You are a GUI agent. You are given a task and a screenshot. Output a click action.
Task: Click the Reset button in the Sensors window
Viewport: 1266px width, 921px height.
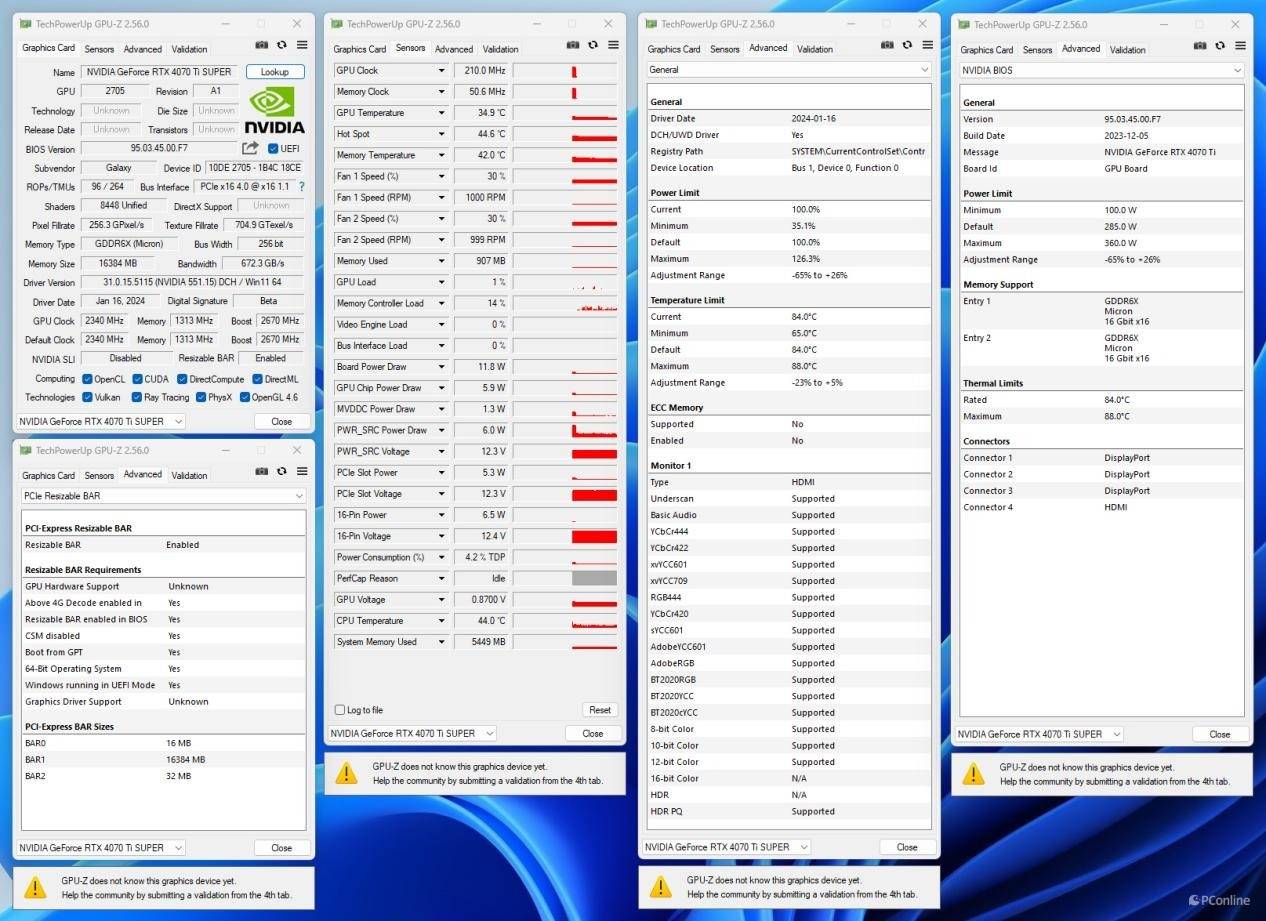(599, 710)
